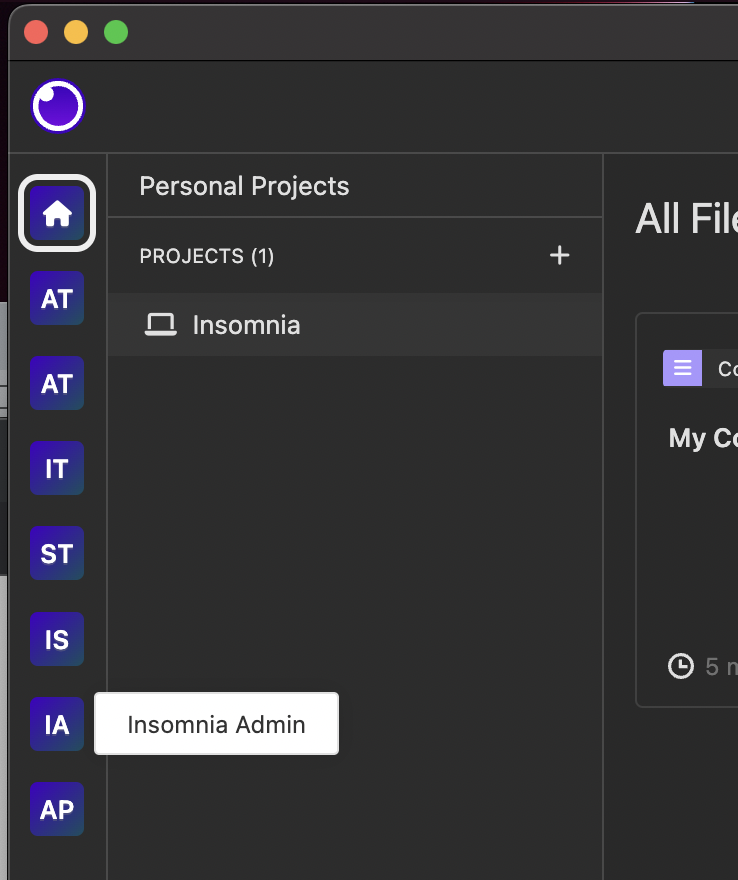The height and width of the screenshot is (880, 738).
Task: Switch to the IA Insomnia Admin organization
Action: click(x=57, y=724)
